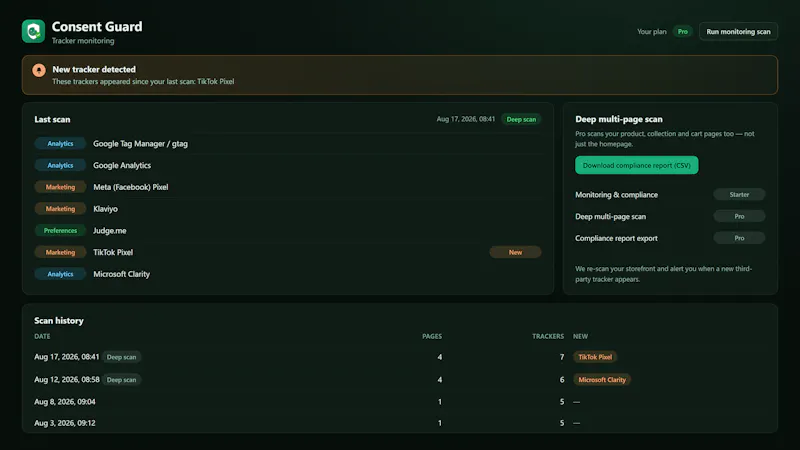This screenshot has width=800, height=450.
Task: Click the Pro plan badge next to Your plan
Action: coord(682,32)
